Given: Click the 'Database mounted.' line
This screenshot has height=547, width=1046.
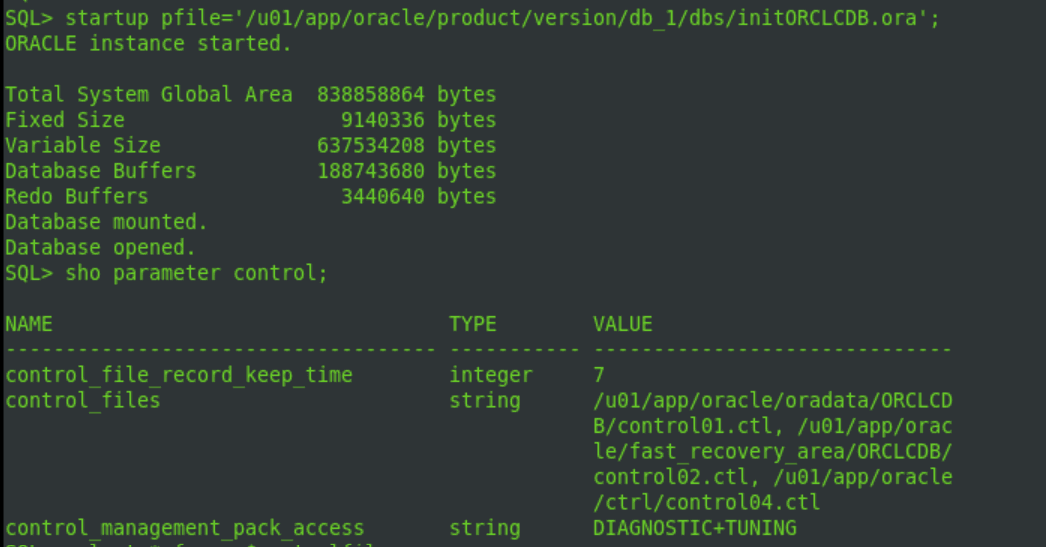Looking at the screenshot, I should coord(107,222).
